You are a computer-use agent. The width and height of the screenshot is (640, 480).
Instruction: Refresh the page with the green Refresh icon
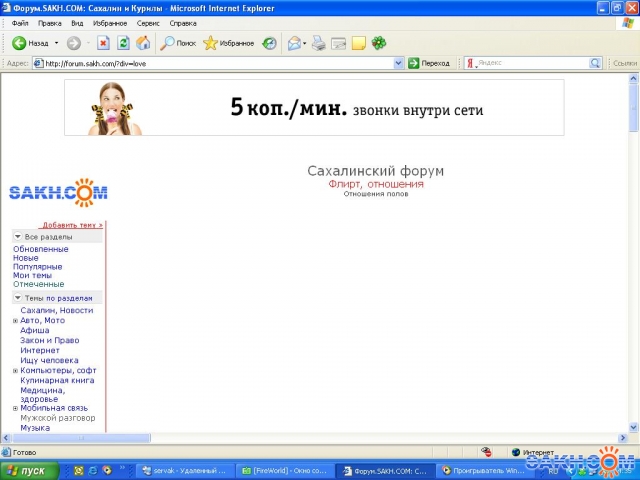point(123,43)
